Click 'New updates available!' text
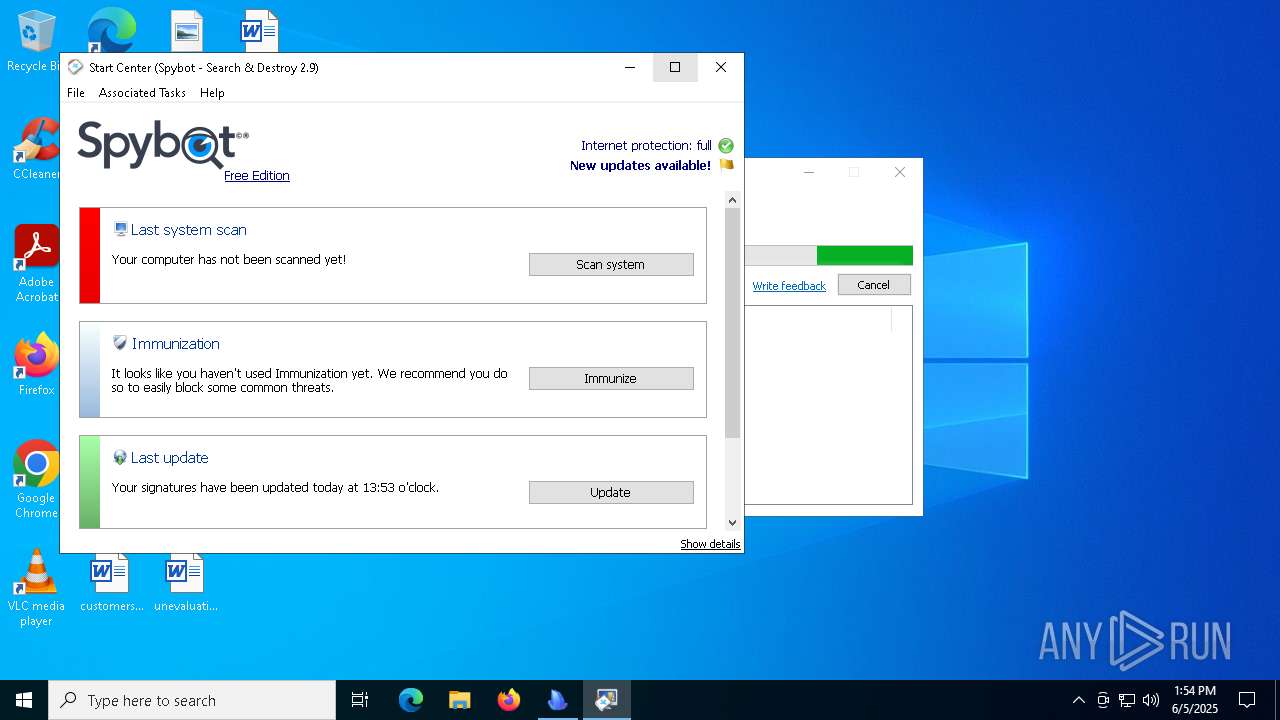Viewport: 1280px width, 720px height. (640, 166)
